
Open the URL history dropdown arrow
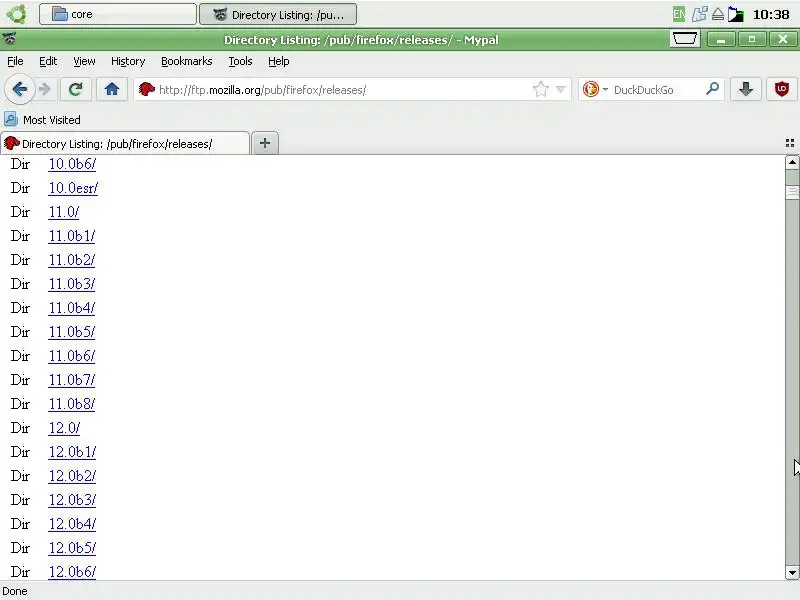point(561,90)
